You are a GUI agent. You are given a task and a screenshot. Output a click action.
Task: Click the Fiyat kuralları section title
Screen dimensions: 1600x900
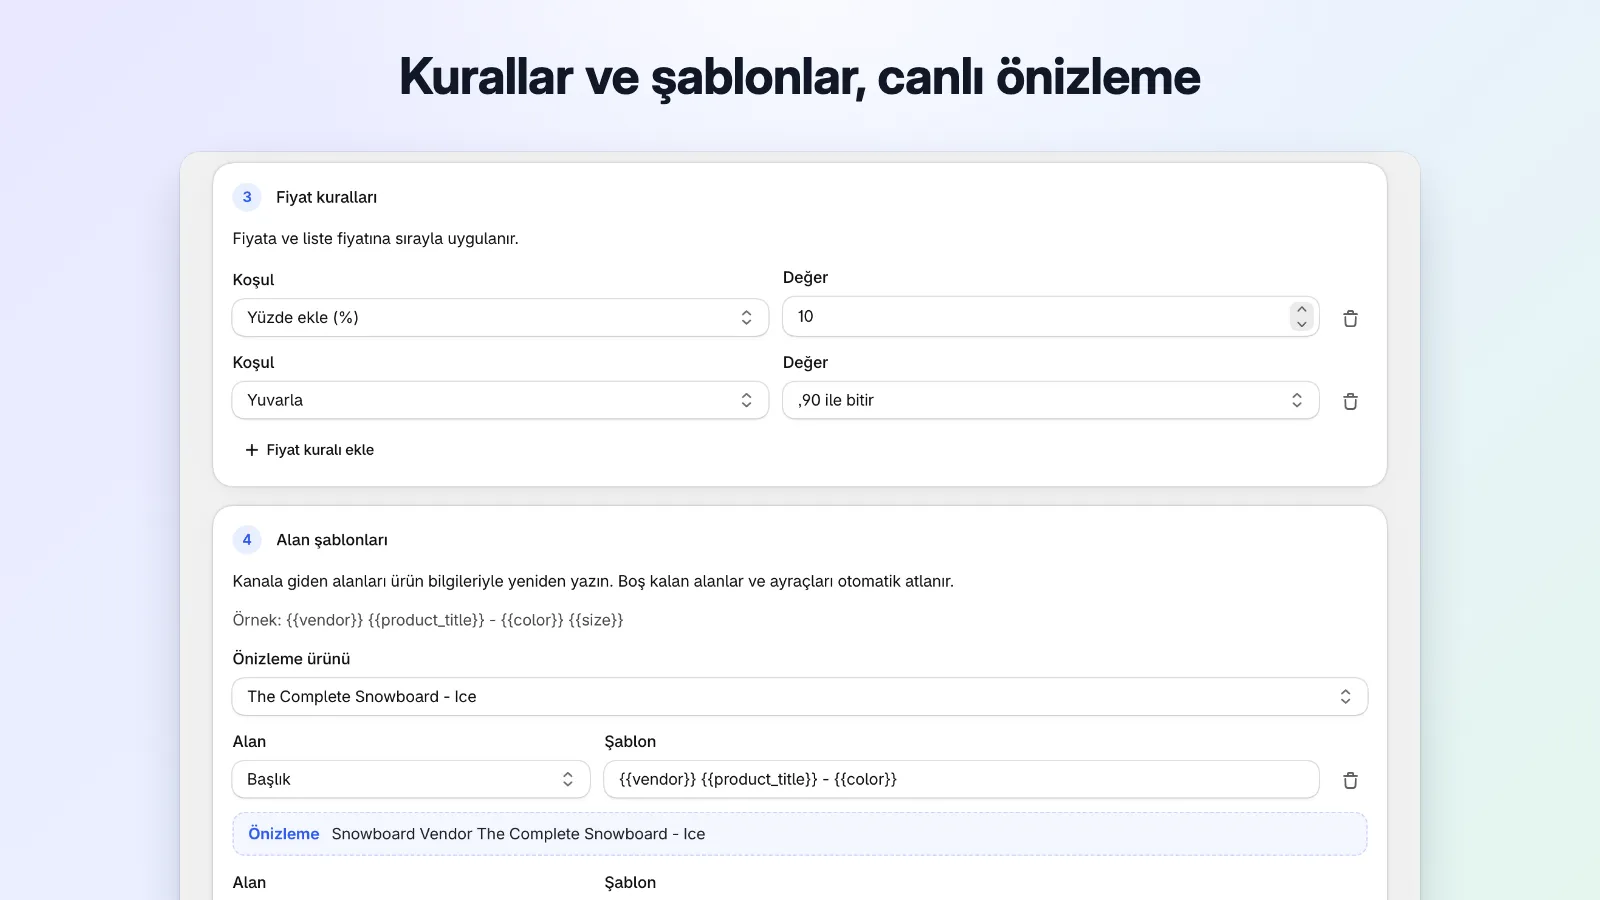point(327,198)
